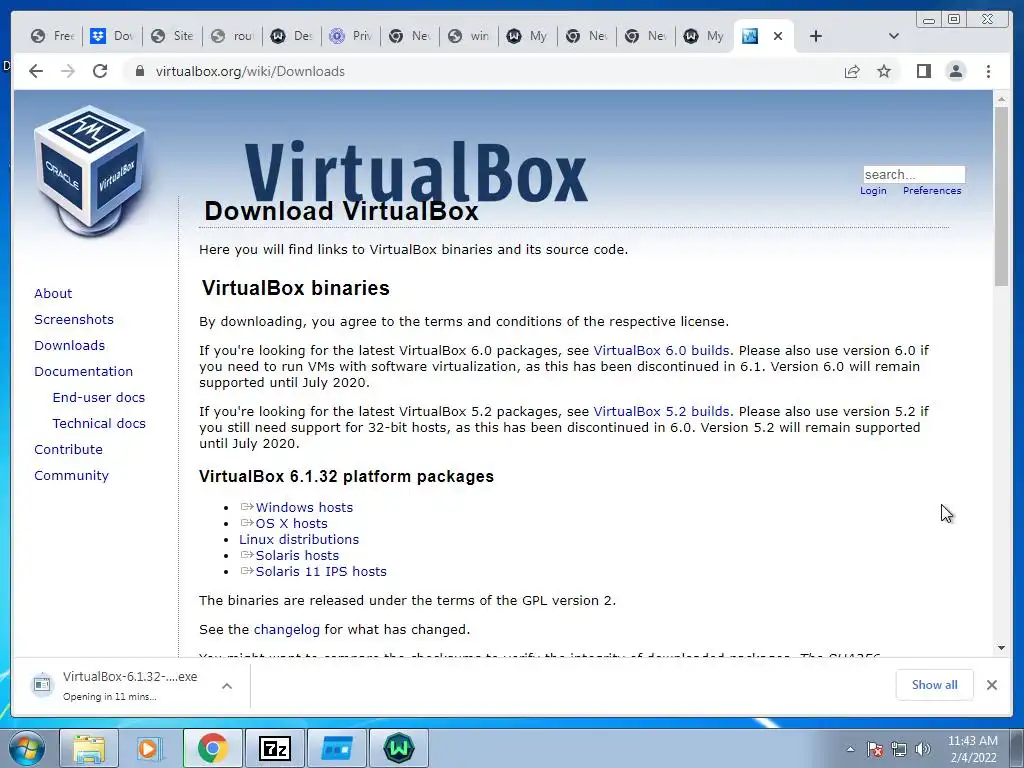Download the Solaris hosts package
Screen dimensions: 1024x768
(x=297, y=556)
